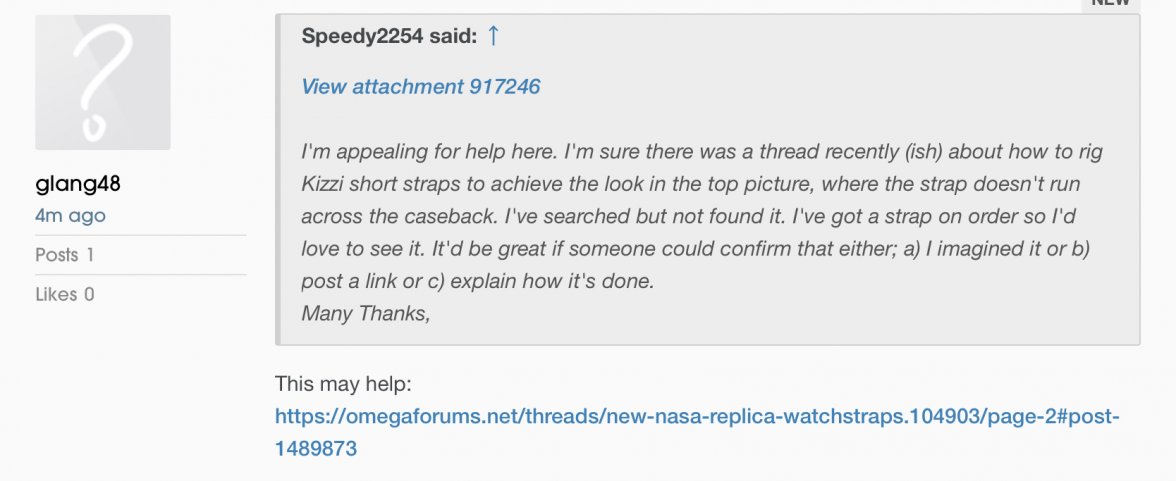Click the likes count number 0
This screenshot has width=1176, height=481.
pos(90,294)
